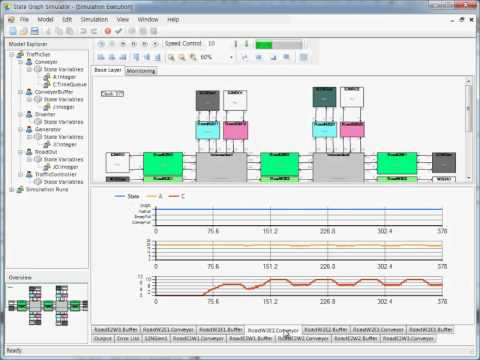
Task: Click the canvas vertical scrollbar thumb
Action: (x=469, y=108)
